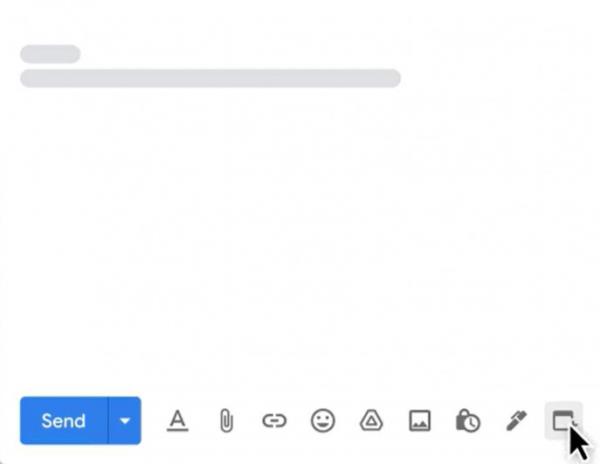Image resolution: width=600 pixels, height=464 pixels.
Task: Attach a file using the paperclip icon
Action: [226, 420]
